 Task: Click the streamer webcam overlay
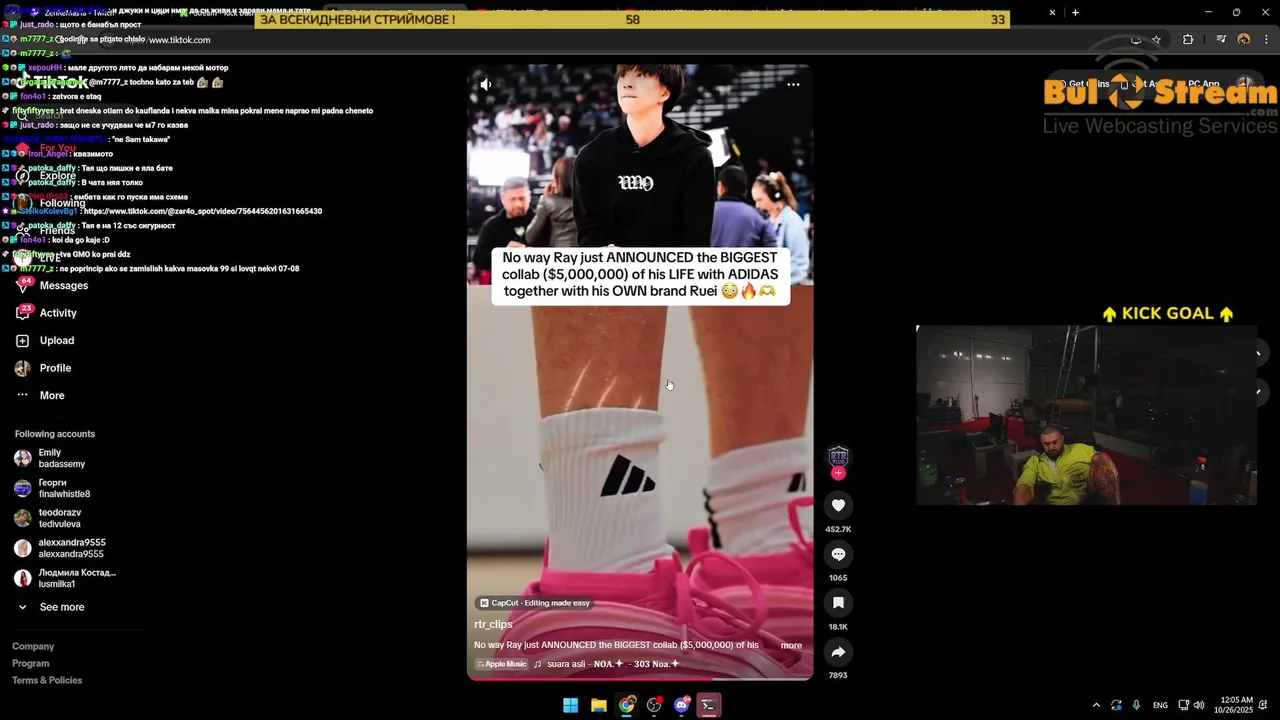(1086, 415)
